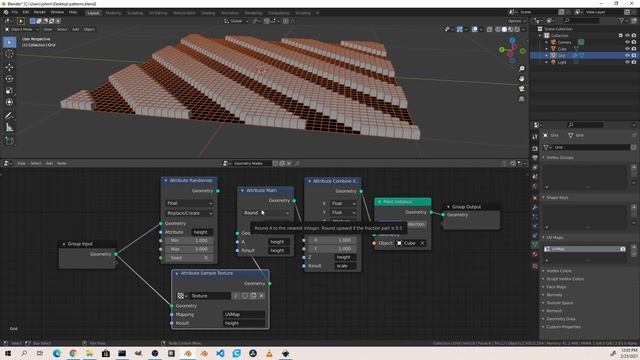
Task: Open the Object Data green triangle tab
Action: coord(535,244)
